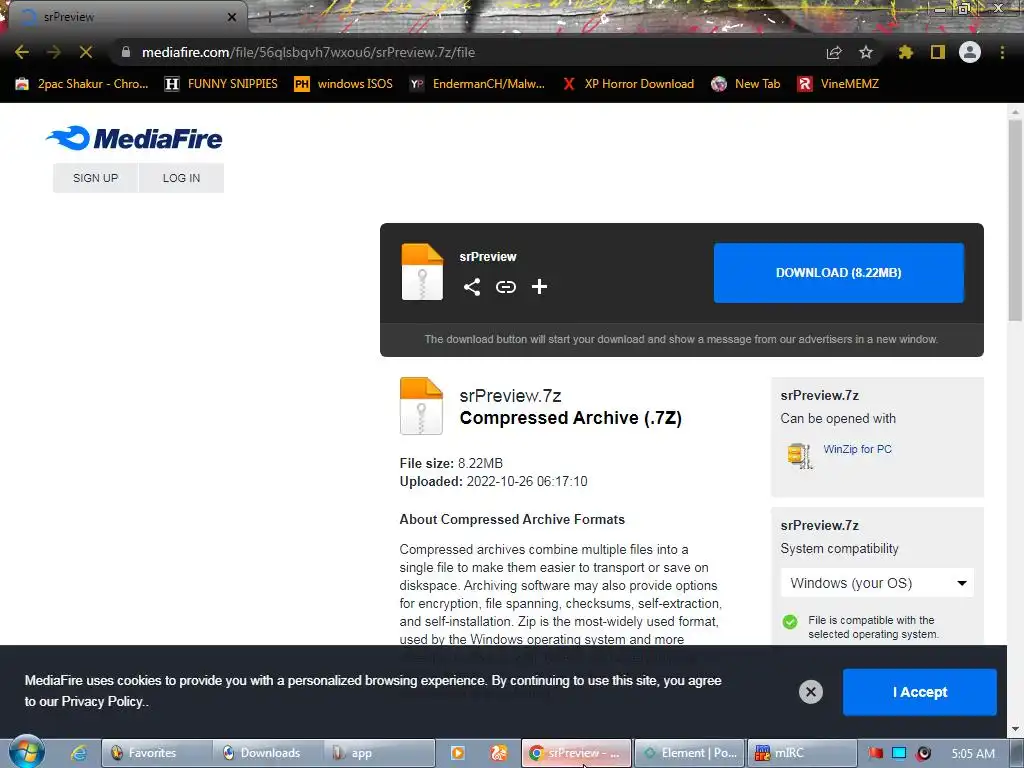This screenshot has height=768, width=1024.
Task: Click 'About Compressed Archive Formats' heading
Action: pos(512,519)
